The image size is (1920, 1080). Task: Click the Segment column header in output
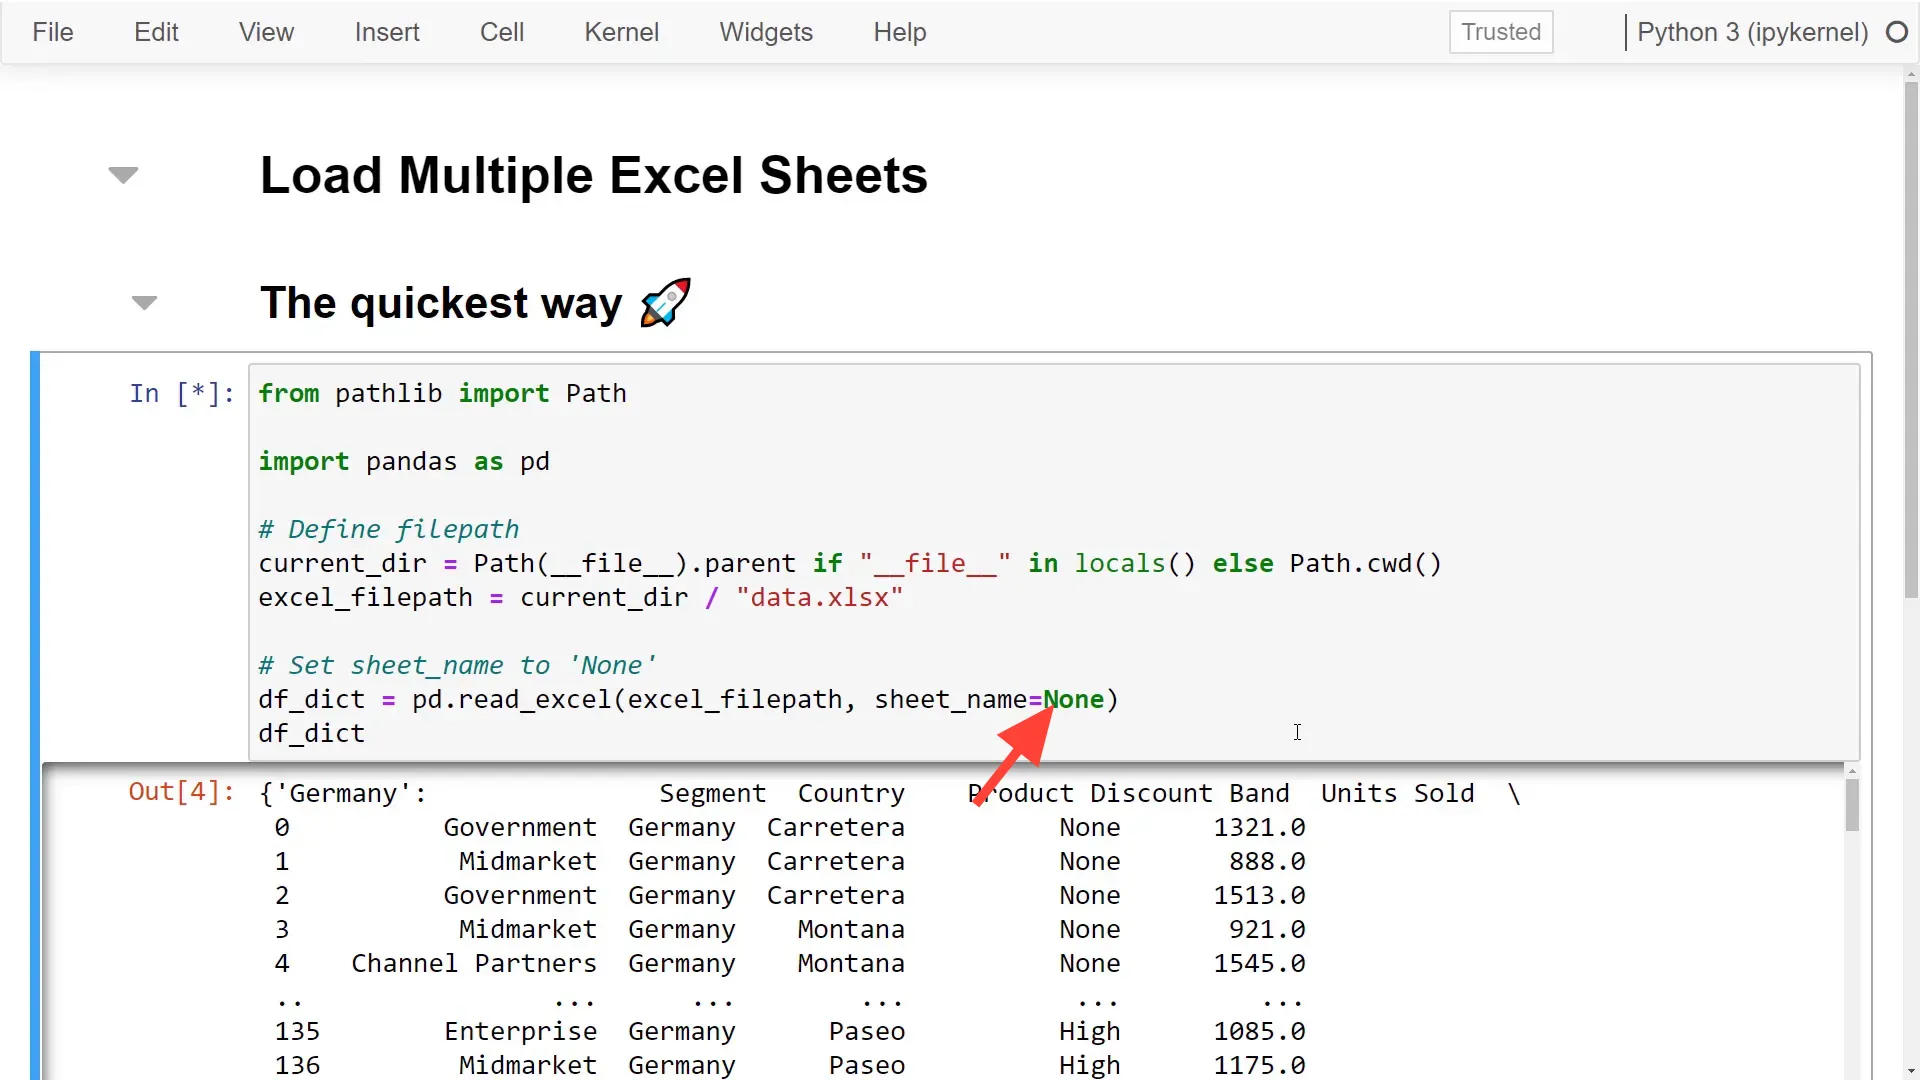pyautogui.click(x=712, y=794)
